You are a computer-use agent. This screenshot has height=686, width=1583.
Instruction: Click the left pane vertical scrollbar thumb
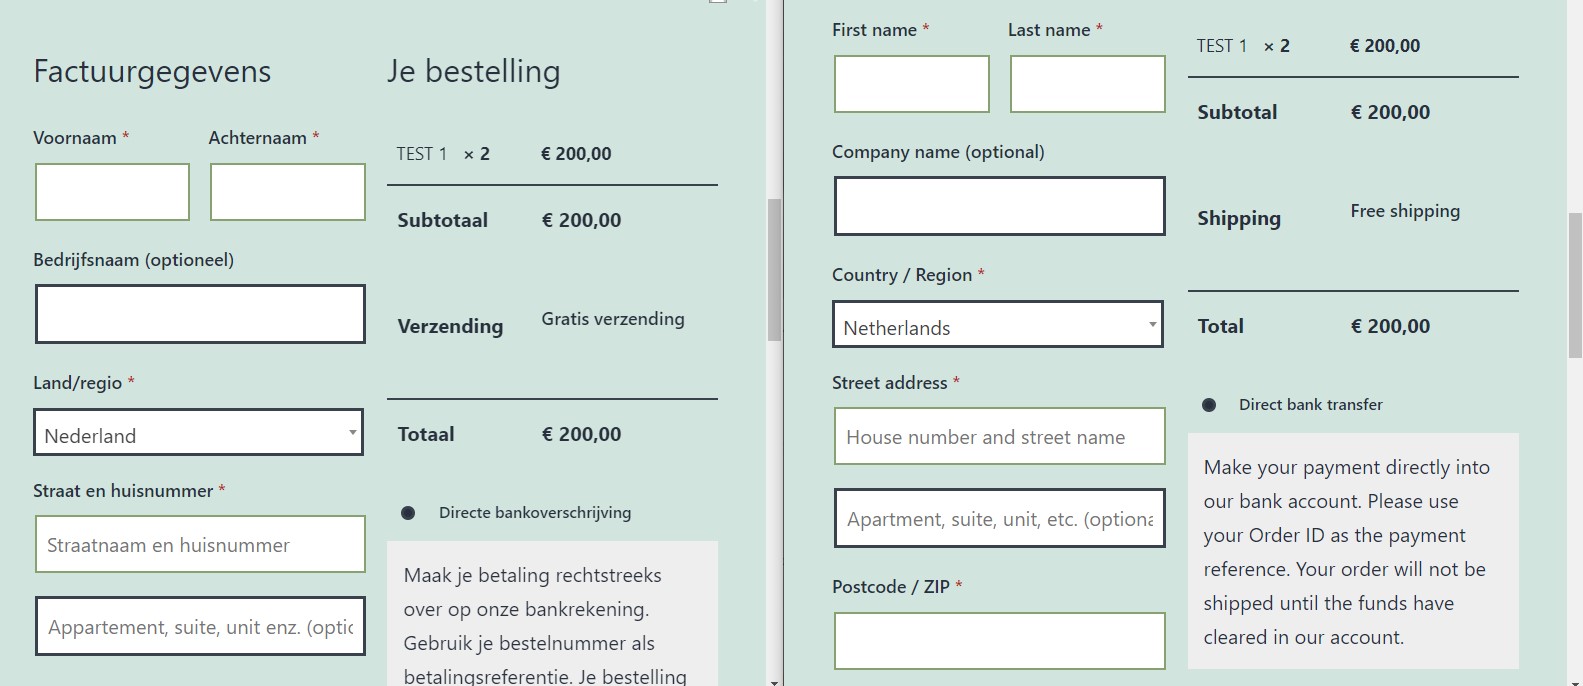click(x=774, y=270)
